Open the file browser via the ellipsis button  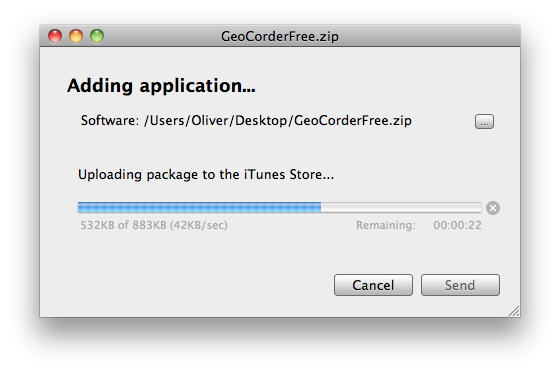pyautogui.click(x=484, y=121)
